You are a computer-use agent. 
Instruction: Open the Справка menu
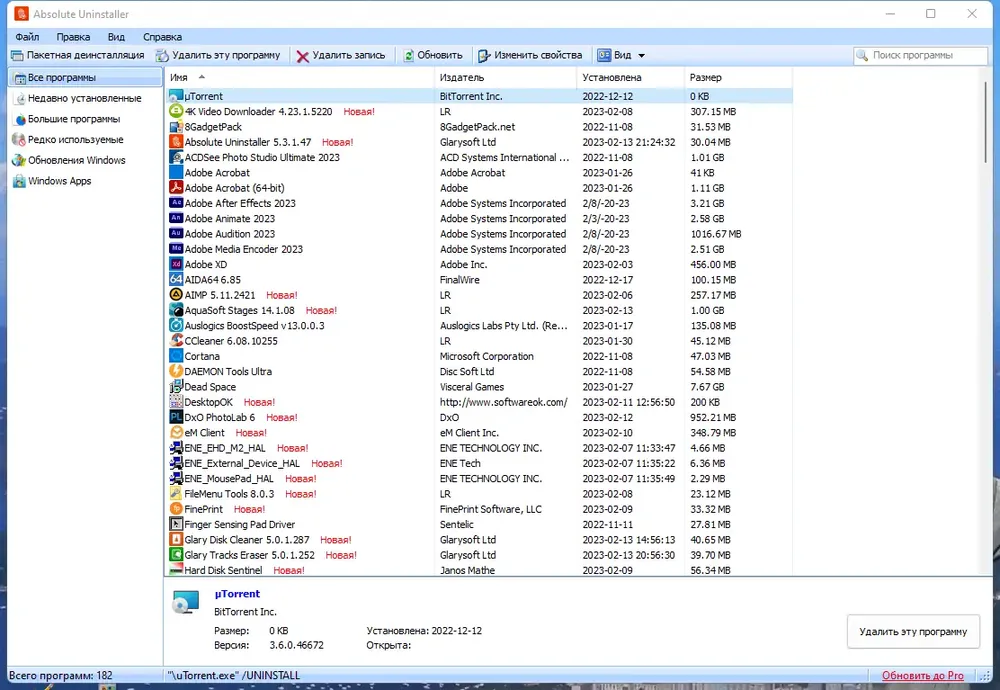click(162, 37)
